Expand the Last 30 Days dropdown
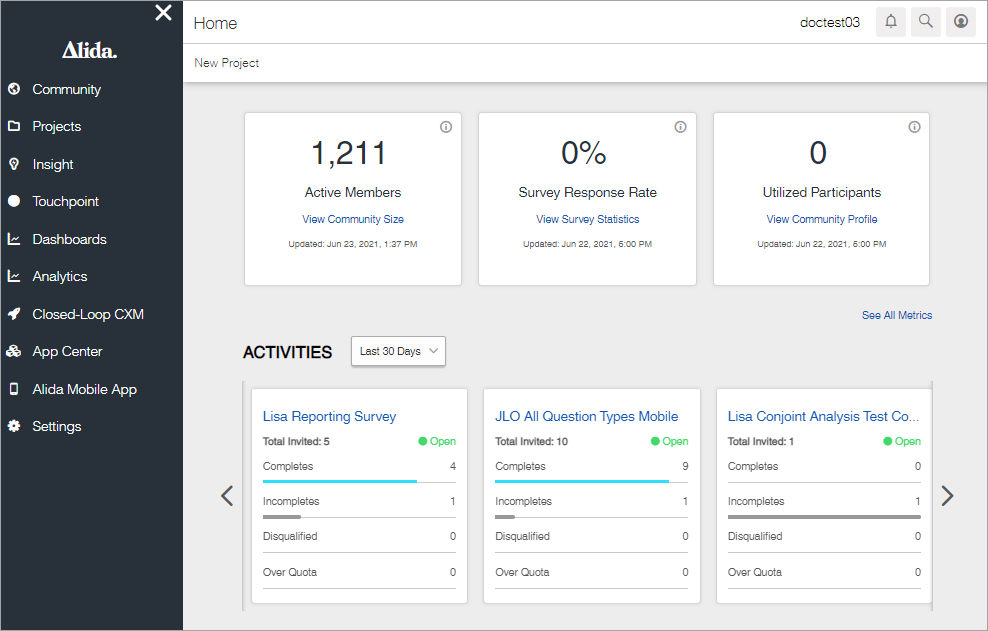The width and height of the screenshot is (988, 631). [398, 351]
